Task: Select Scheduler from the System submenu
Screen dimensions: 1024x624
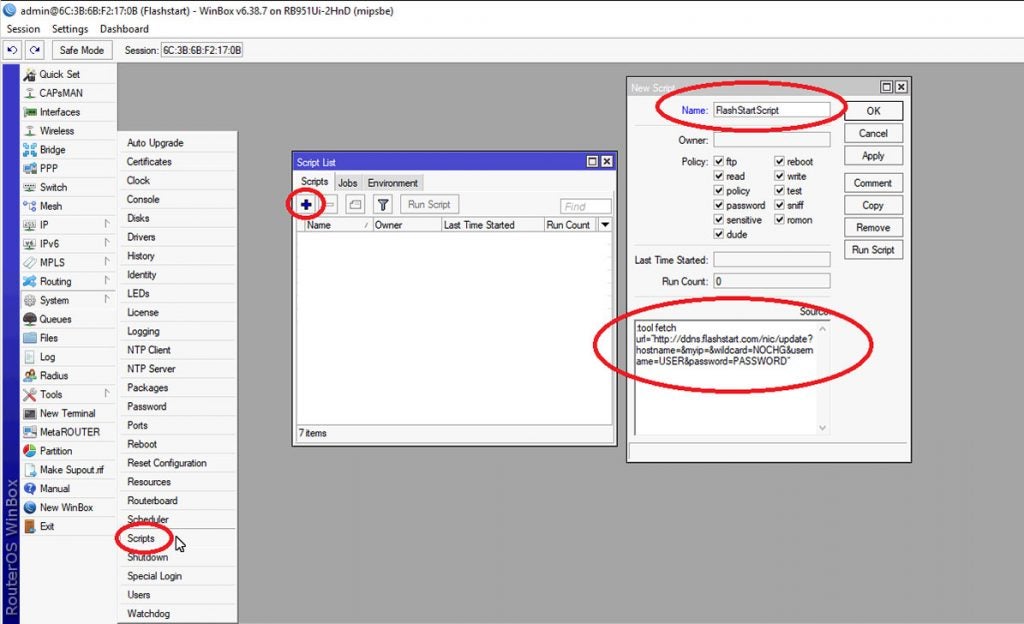Action: (x=147, y=519)
